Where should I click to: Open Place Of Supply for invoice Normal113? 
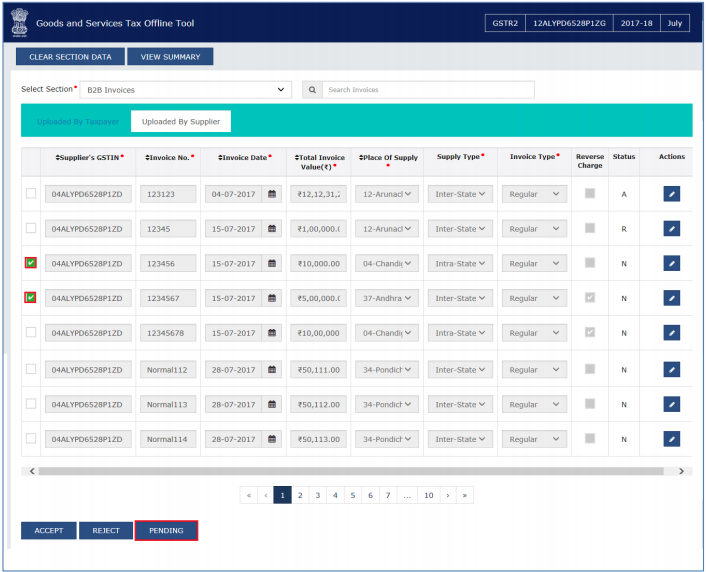pos(387,404)
